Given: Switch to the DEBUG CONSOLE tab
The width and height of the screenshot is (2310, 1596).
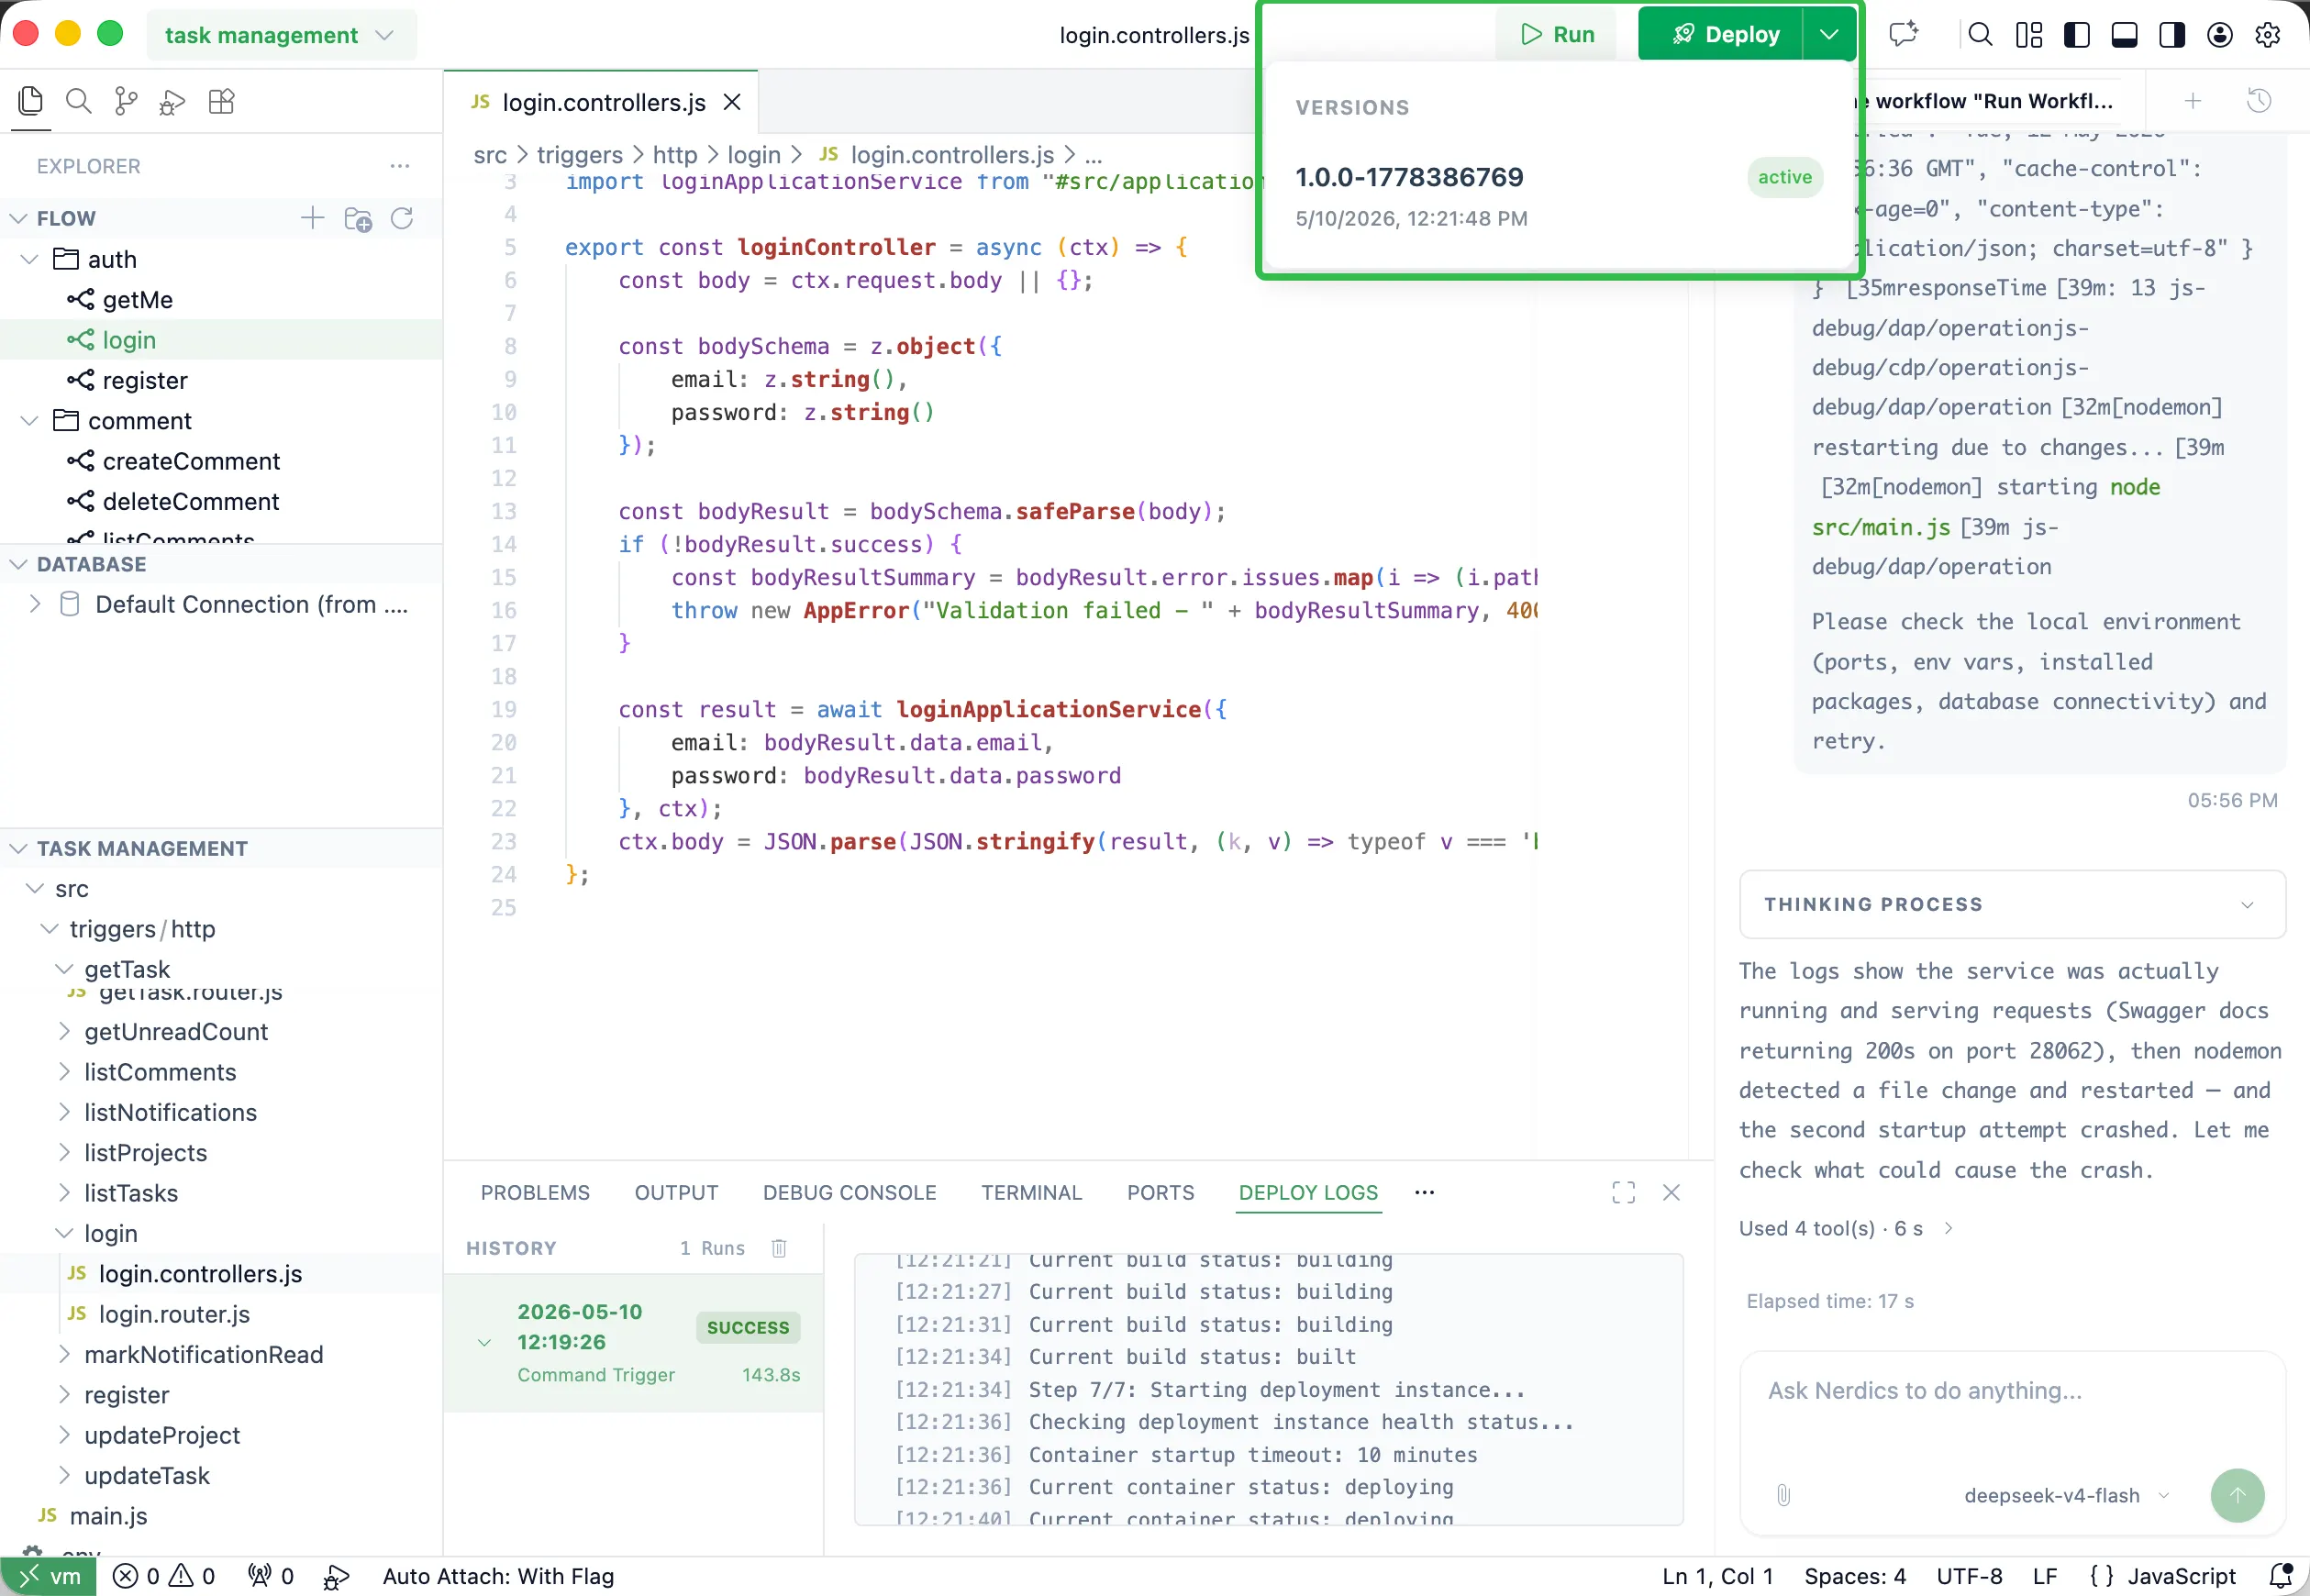Looking at the screenshot, I should tap(849, 1192).
